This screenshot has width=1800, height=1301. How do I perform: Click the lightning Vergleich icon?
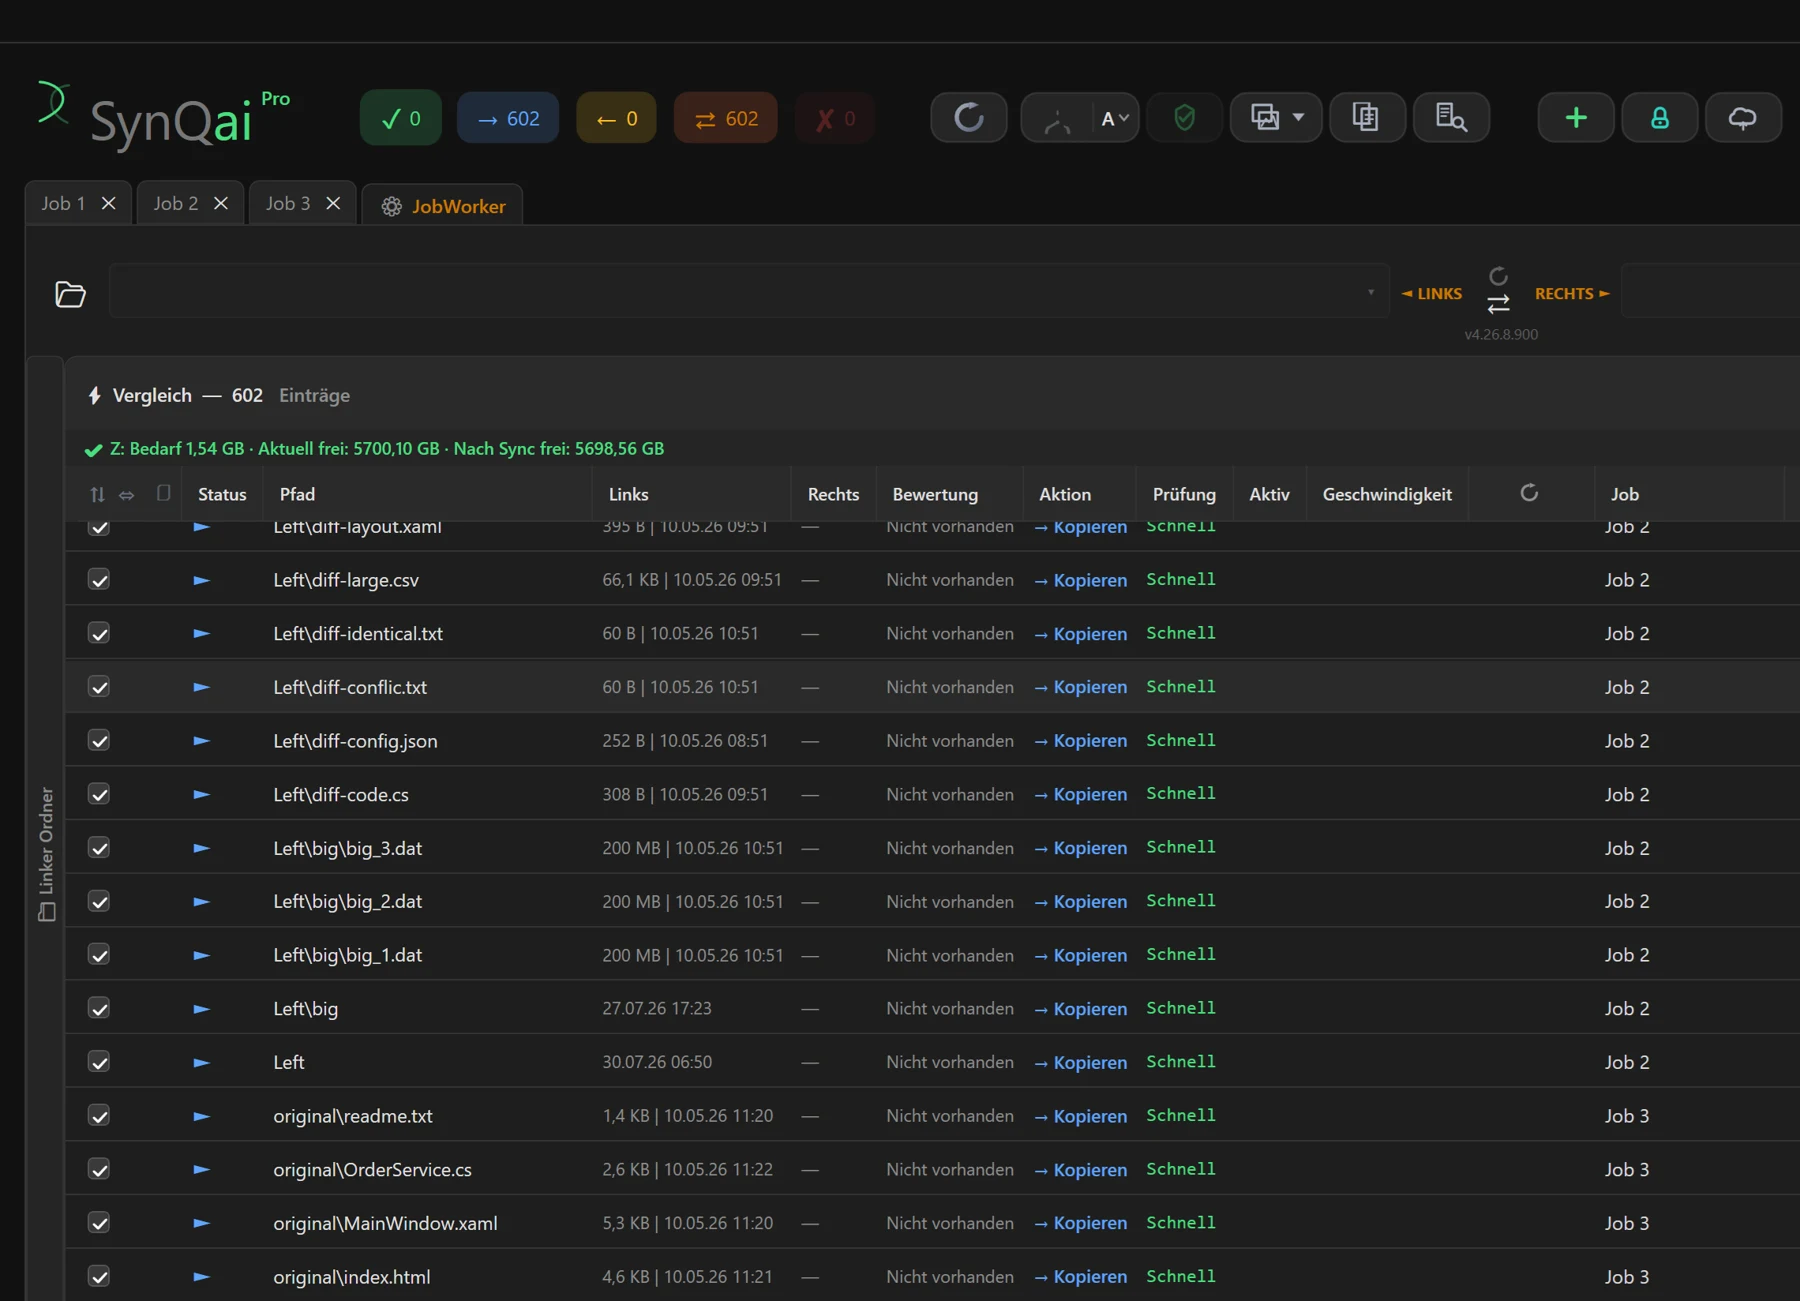click(95, 395)
